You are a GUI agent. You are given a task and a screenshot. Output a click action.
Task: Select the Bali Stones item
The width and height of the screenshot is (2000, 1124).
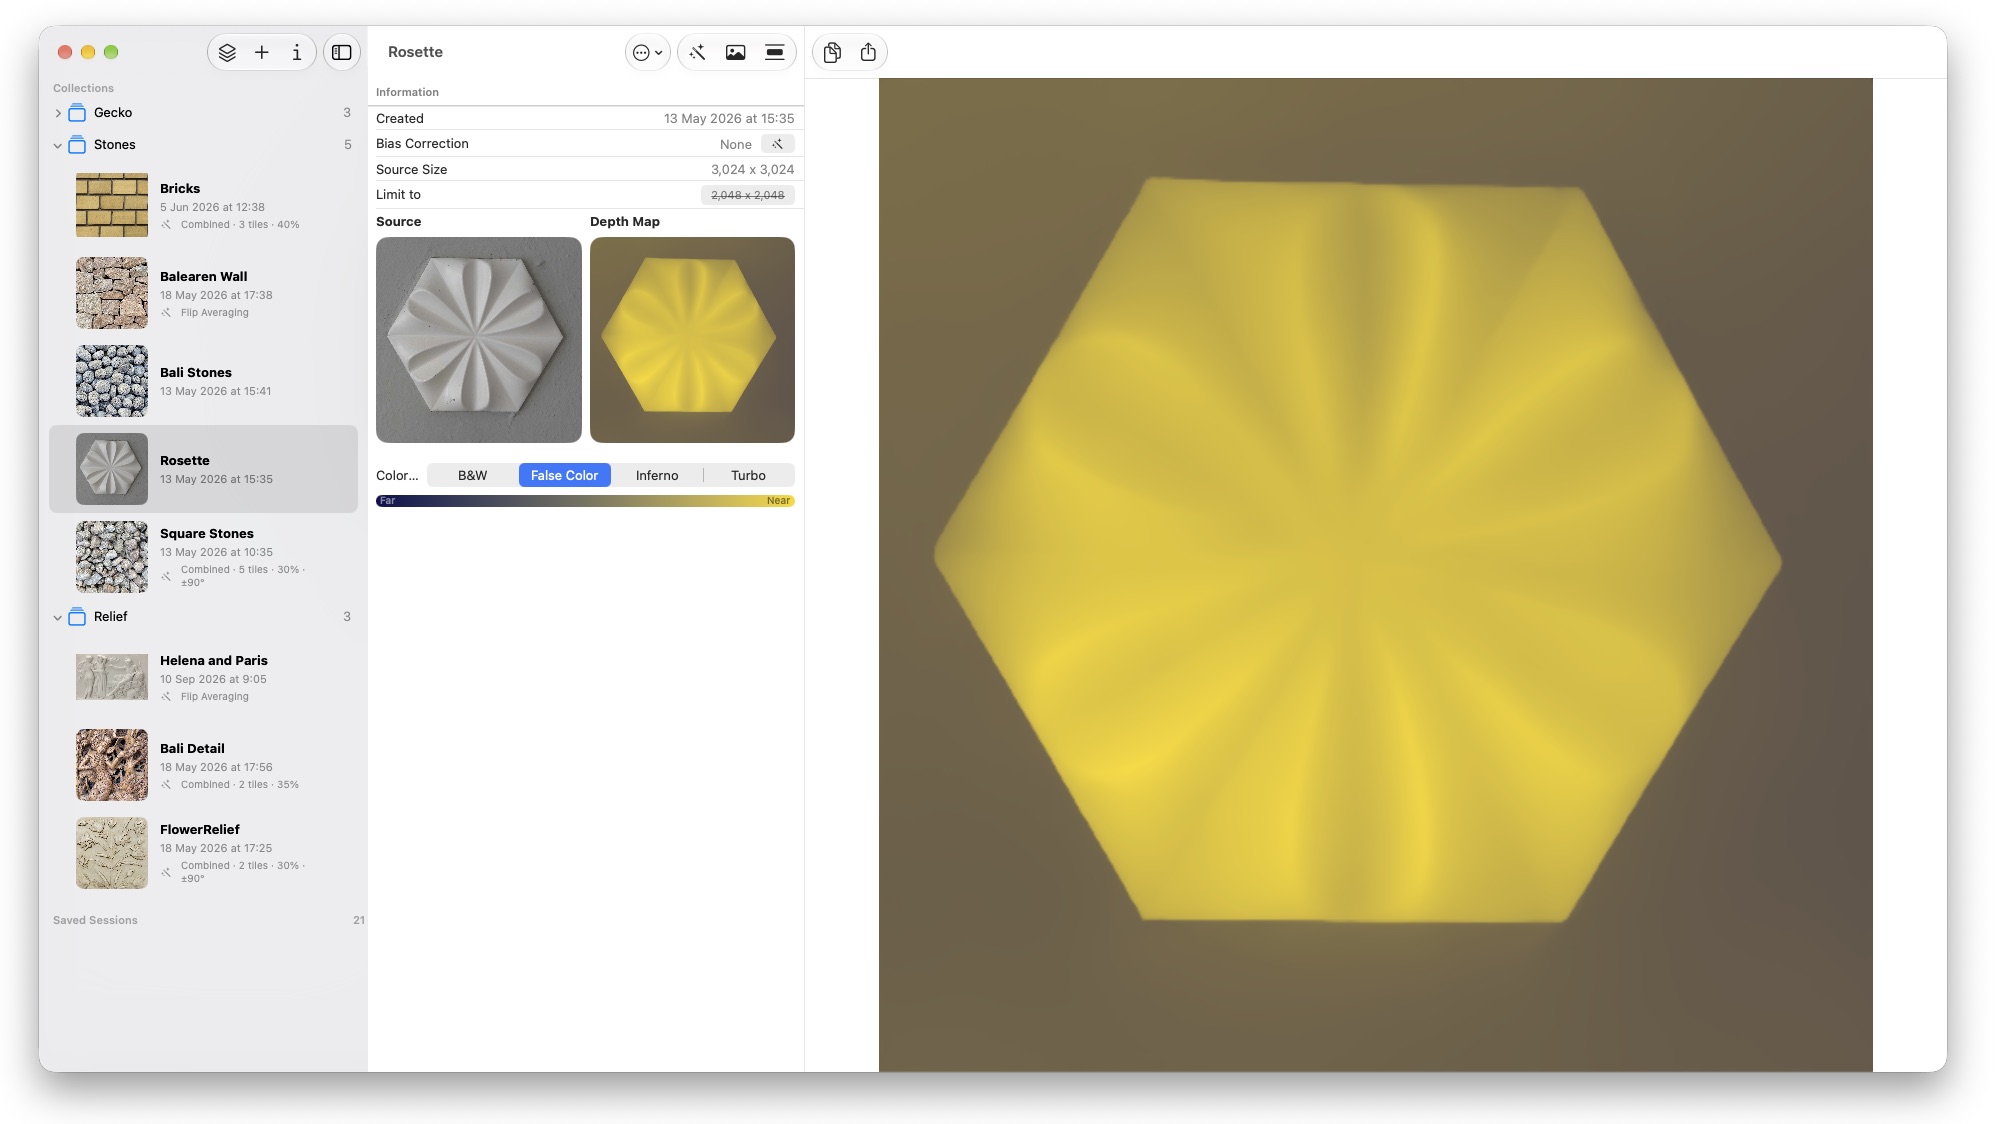click(203, 381)
